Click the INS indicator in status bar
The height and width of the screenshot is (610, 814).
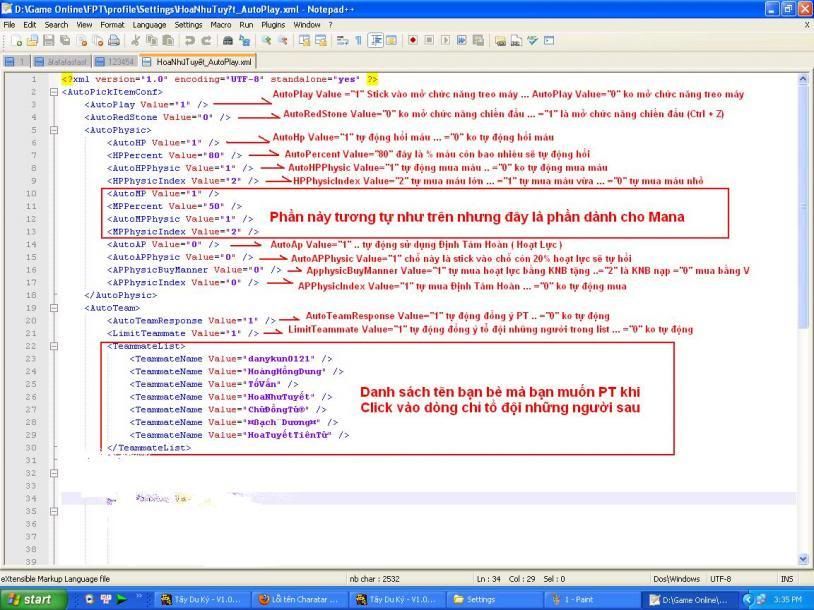click(x=786, y=578)
